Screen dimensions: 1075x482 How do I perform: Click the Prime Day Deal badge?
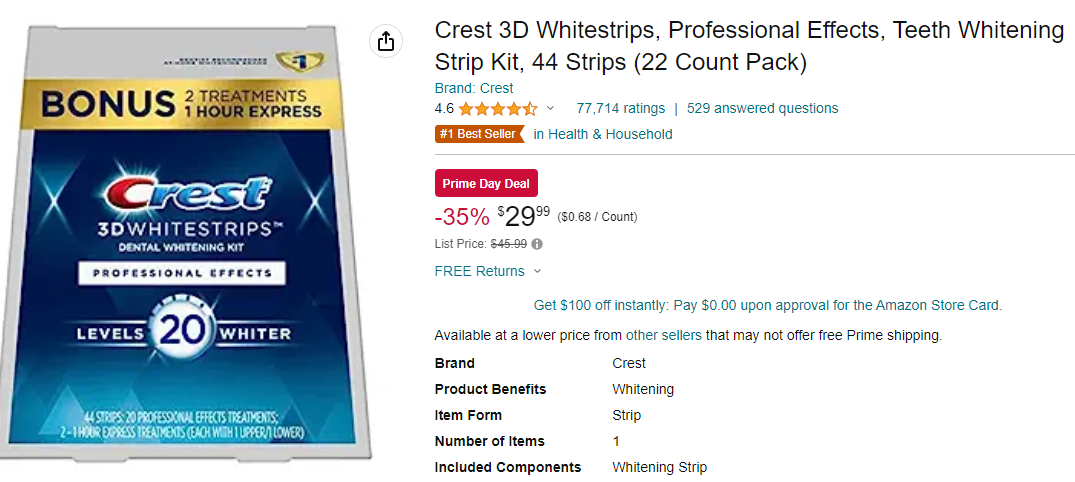tap(486, 183)
